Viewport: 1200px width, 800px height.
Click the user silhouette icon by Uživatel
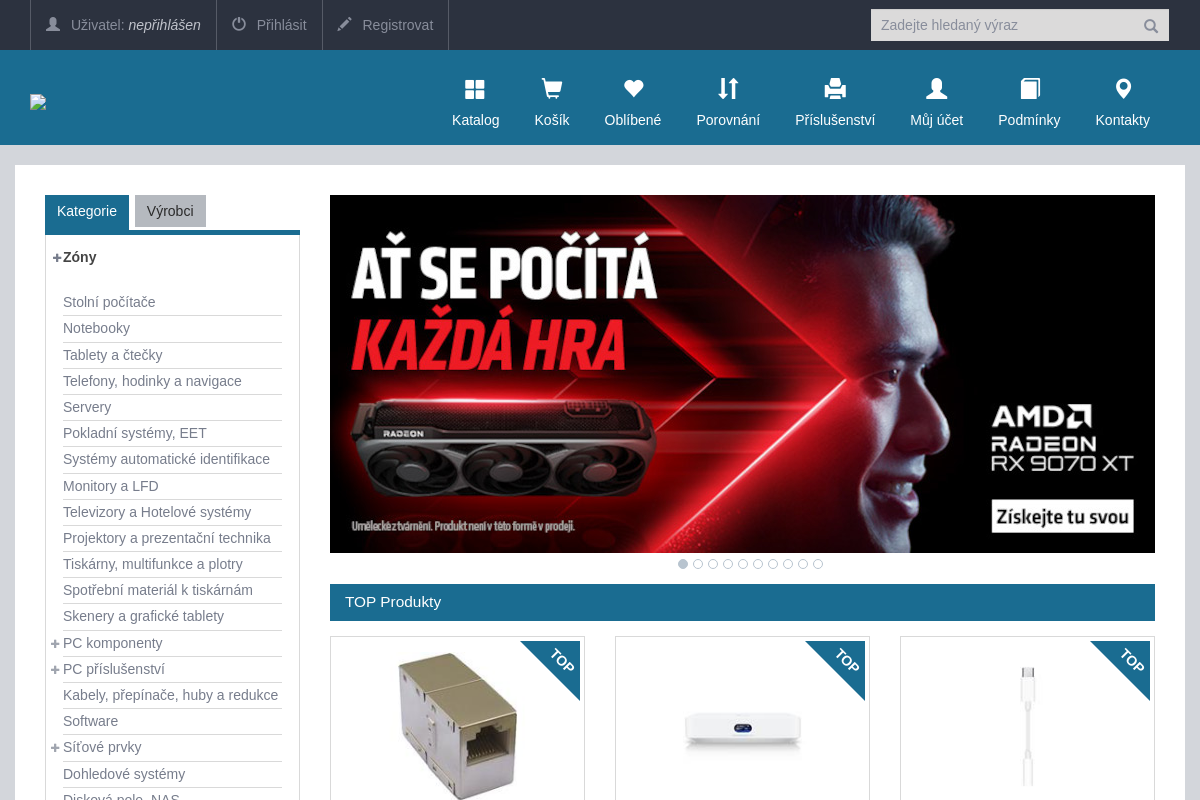(x=53, y=24)
